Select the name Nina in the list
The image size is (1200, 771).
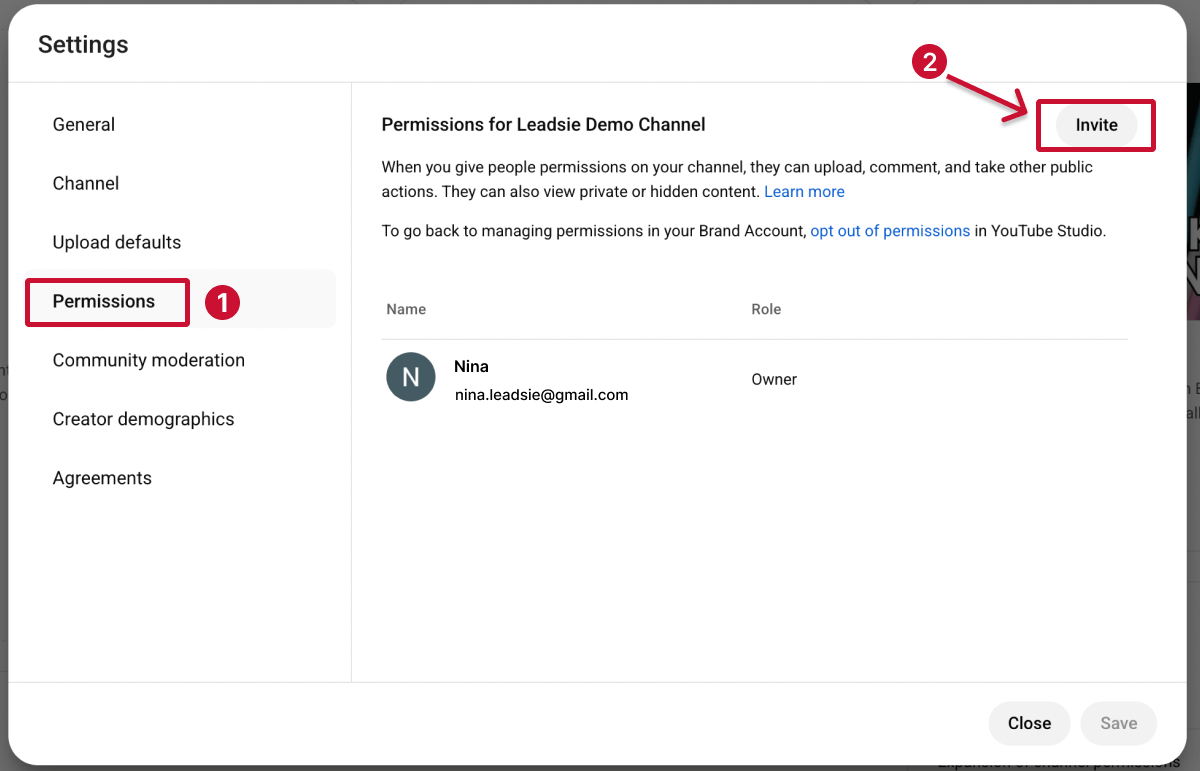[x=471, y=367]
